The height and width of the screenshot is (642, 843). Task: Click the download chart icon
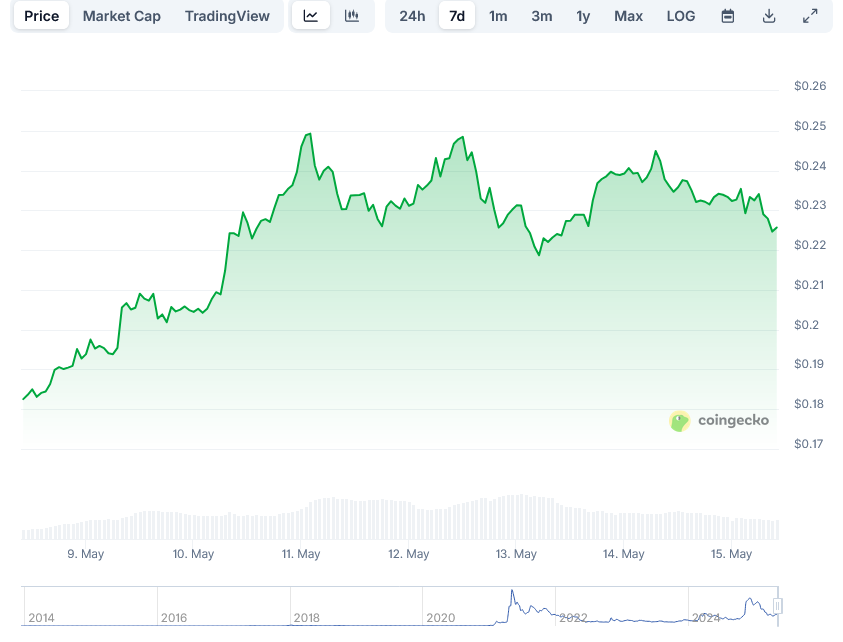[x=768, y=15]
